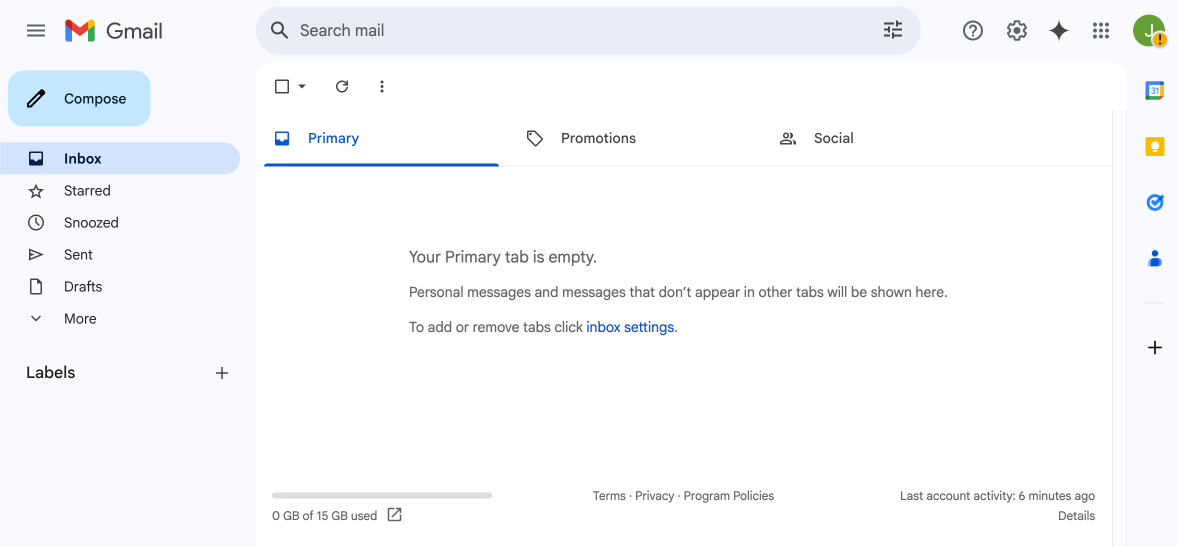Click the search options filter icon

(x=892, y=31)
